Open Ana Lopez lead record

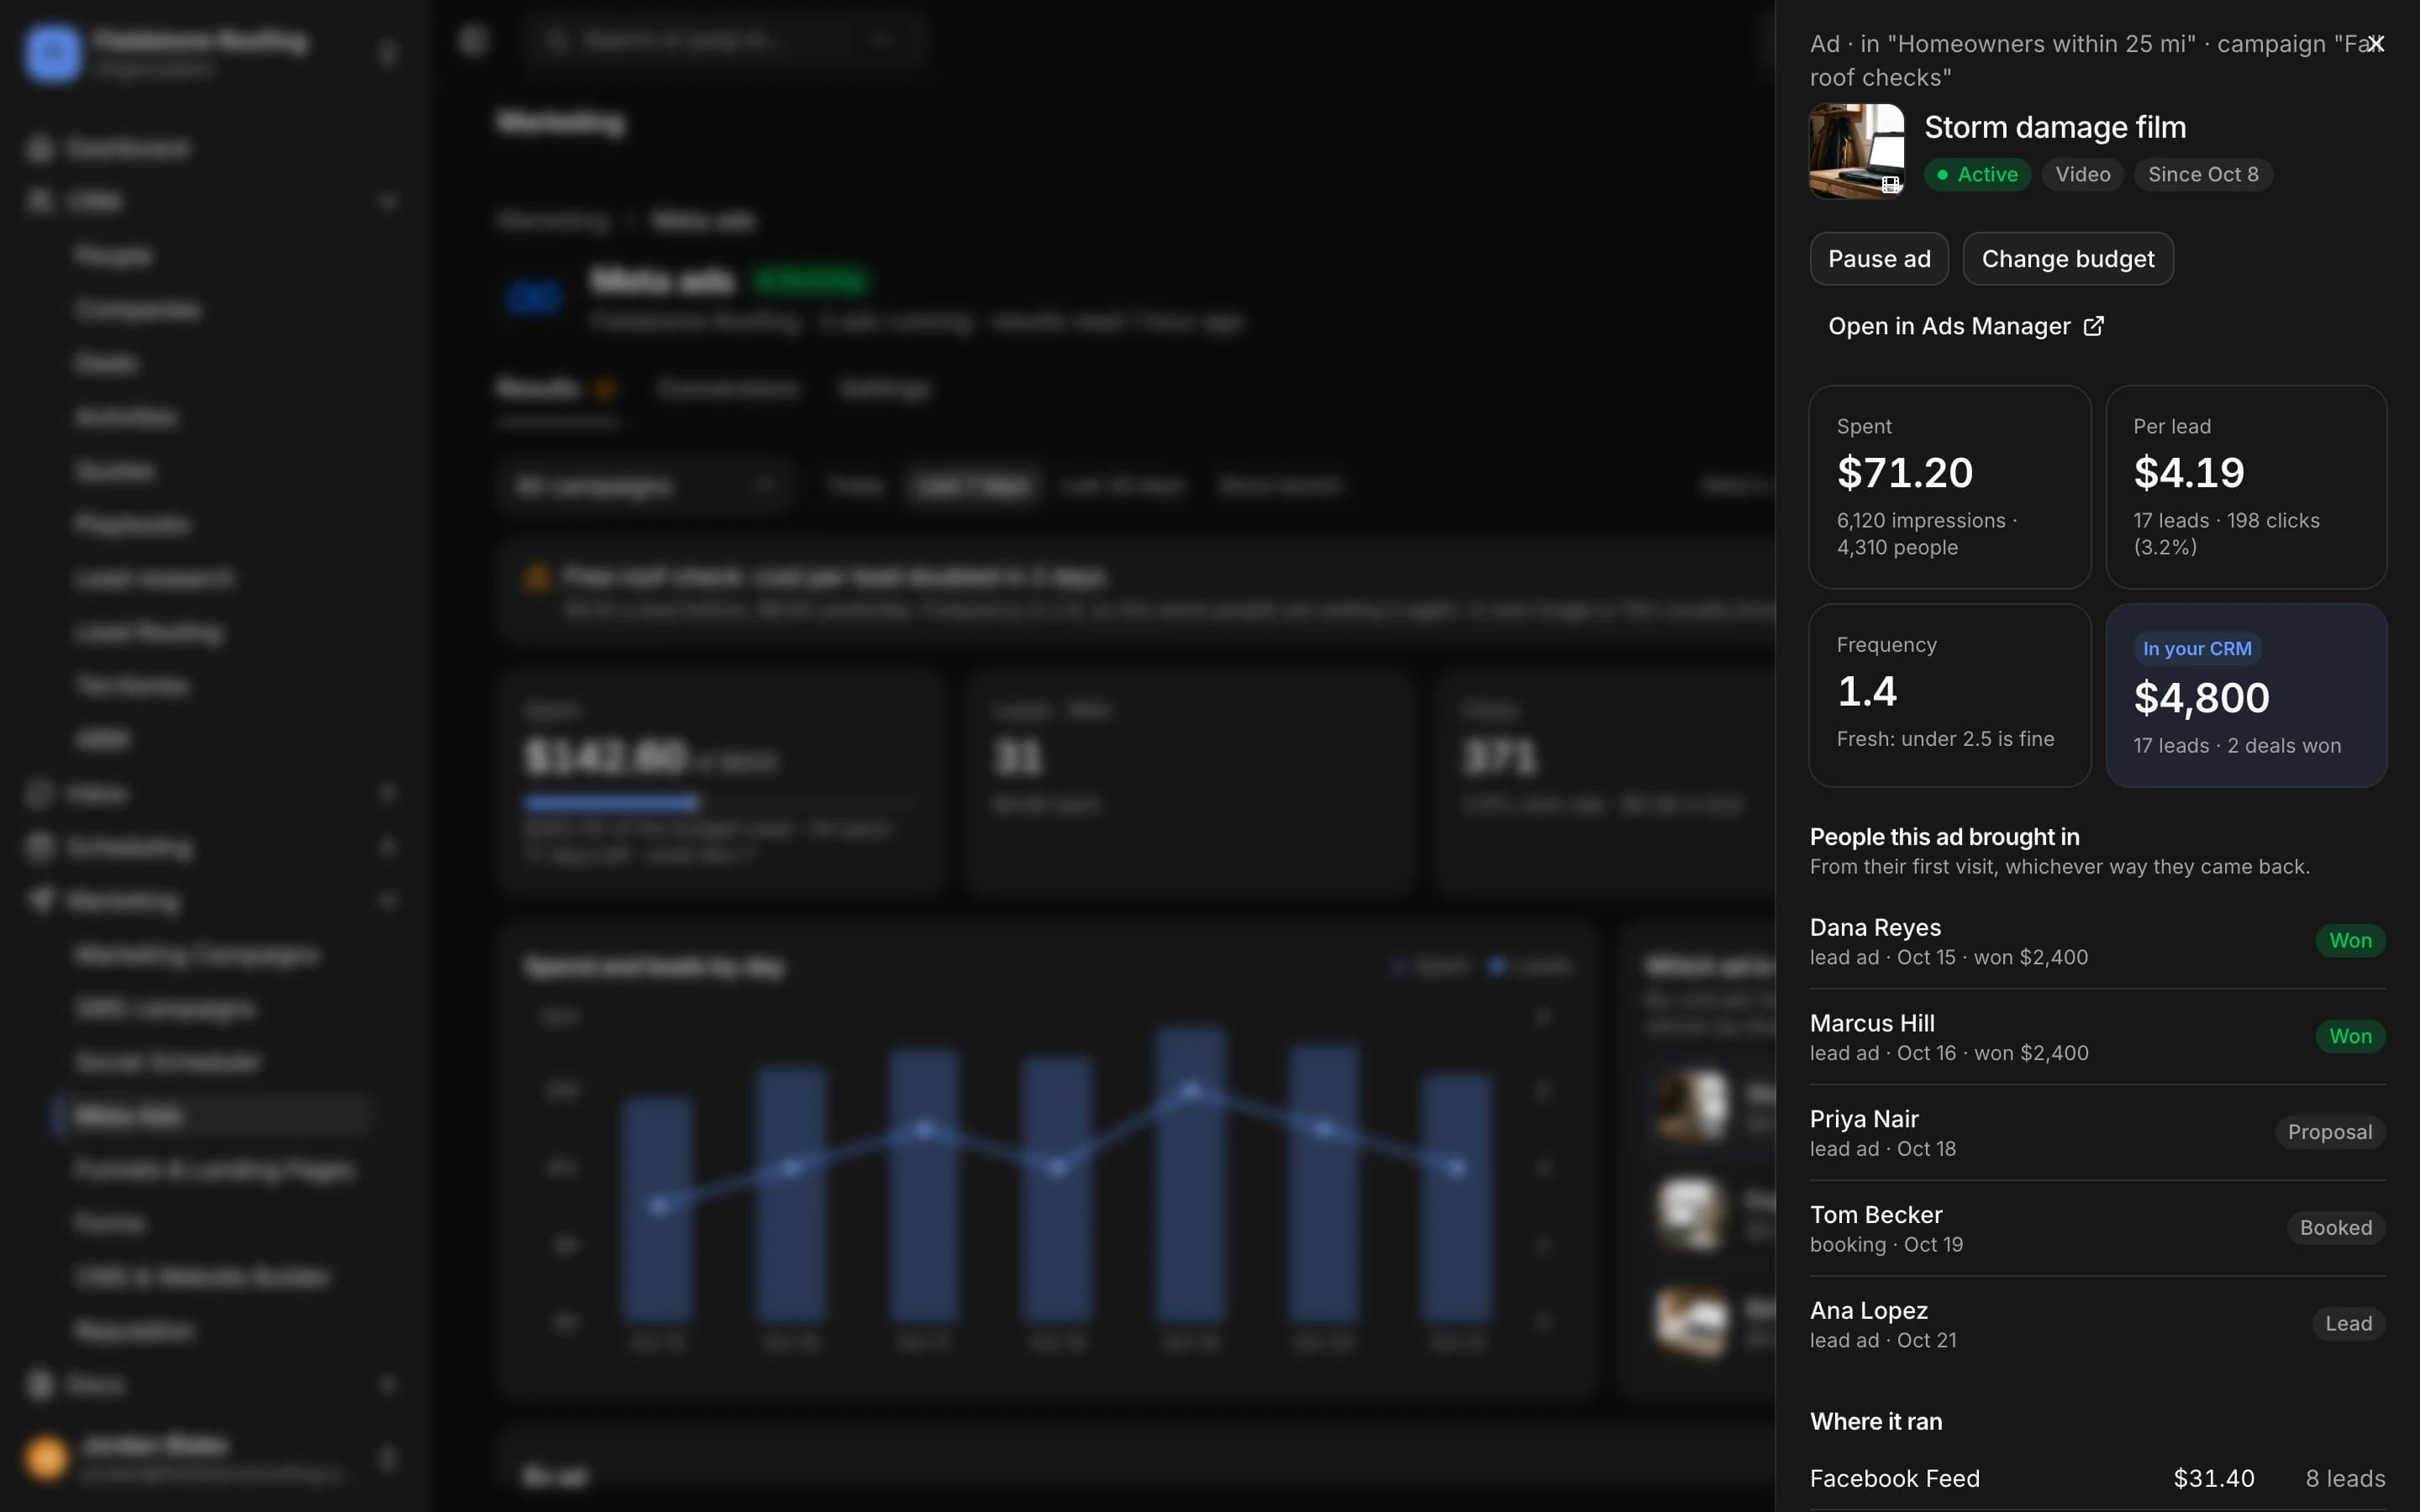coord(2097,1324)
